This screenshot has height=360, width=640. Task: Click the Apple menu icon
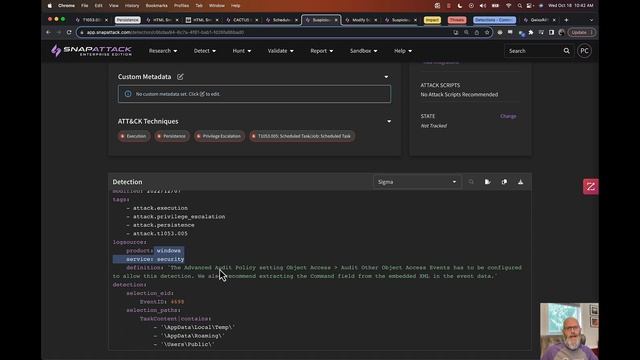tap(49, 6)
